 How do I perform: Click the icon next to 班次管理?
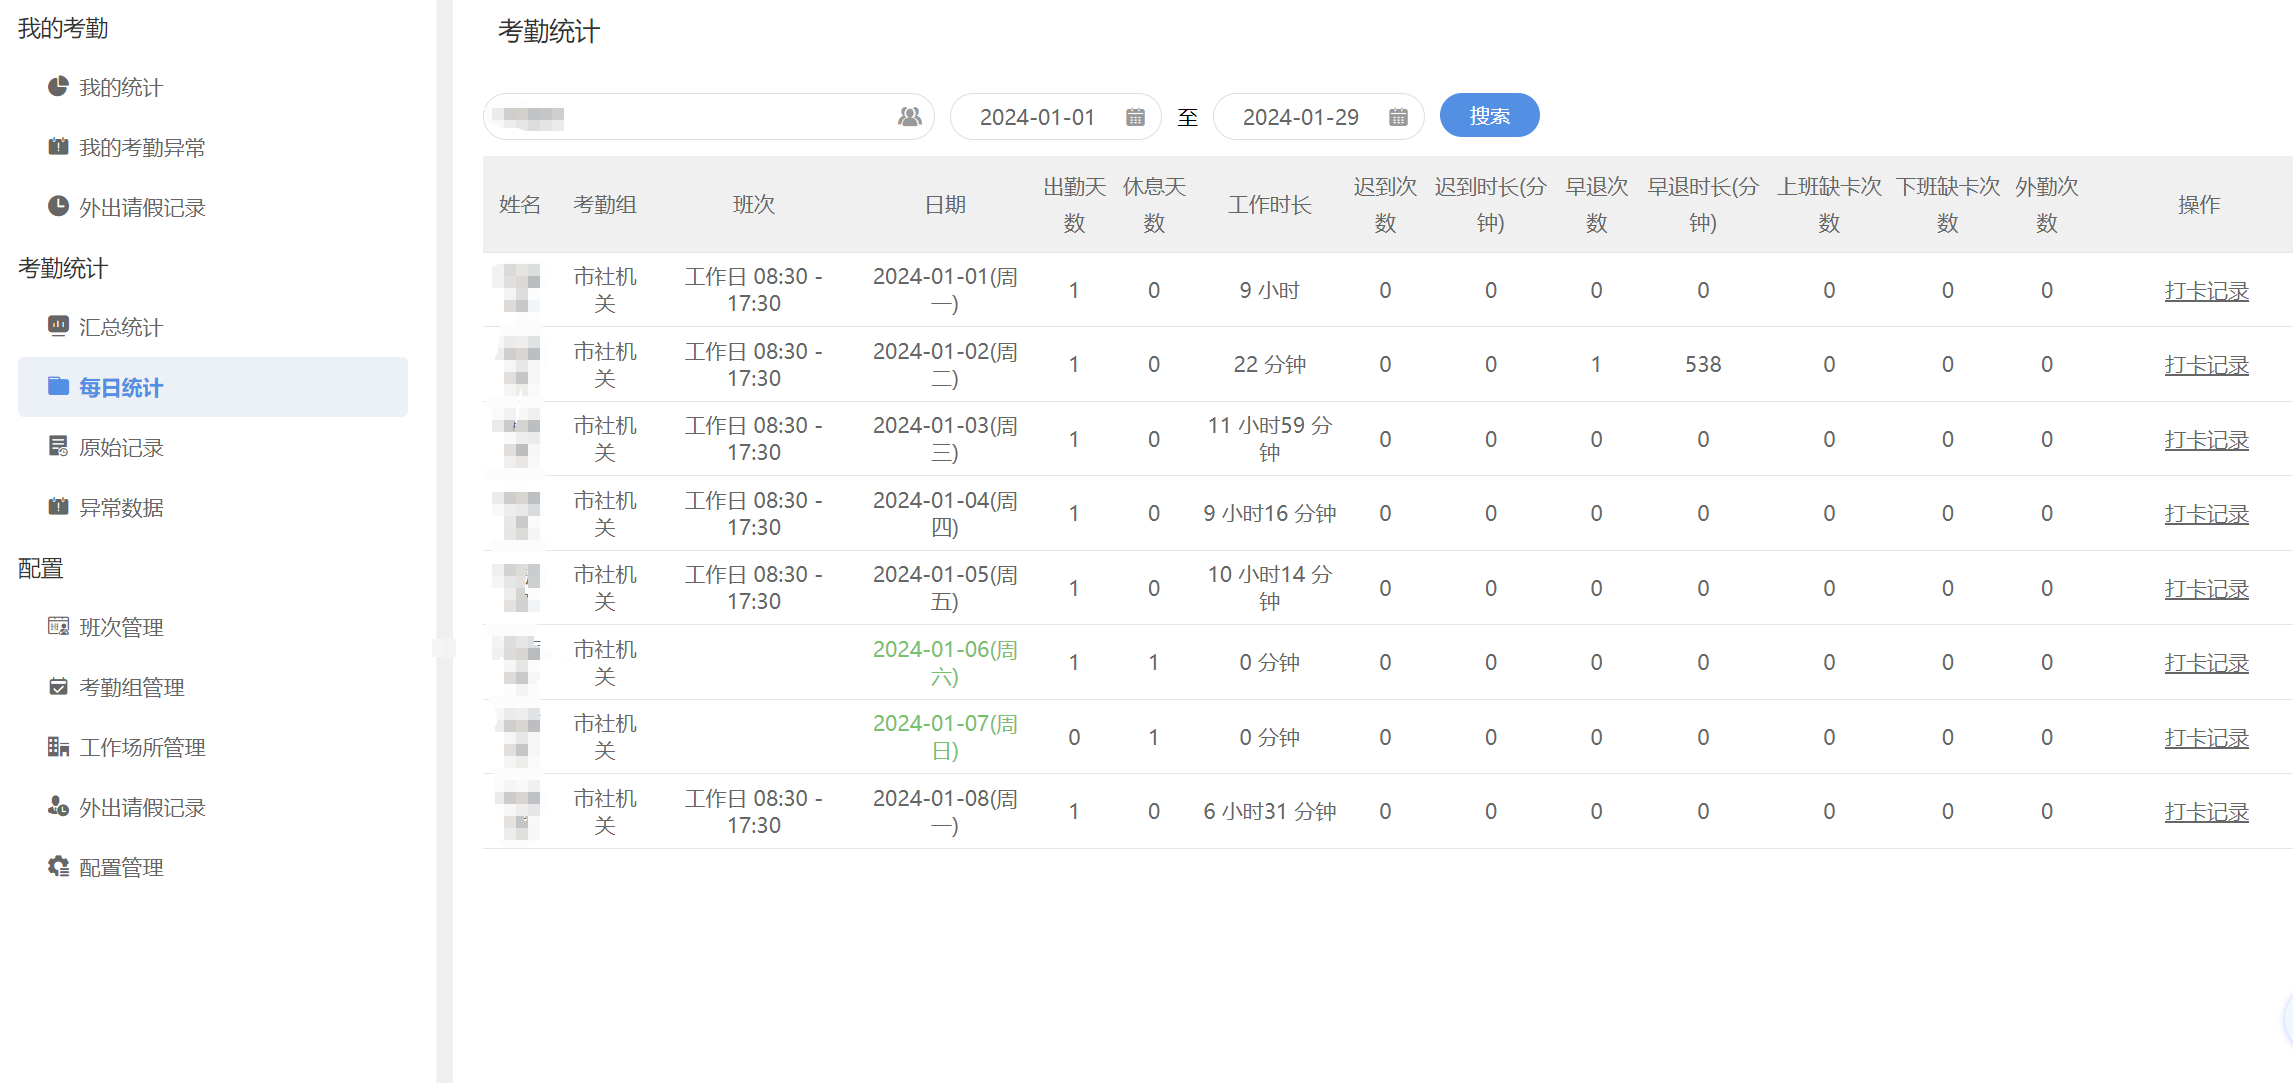[58, 627]
